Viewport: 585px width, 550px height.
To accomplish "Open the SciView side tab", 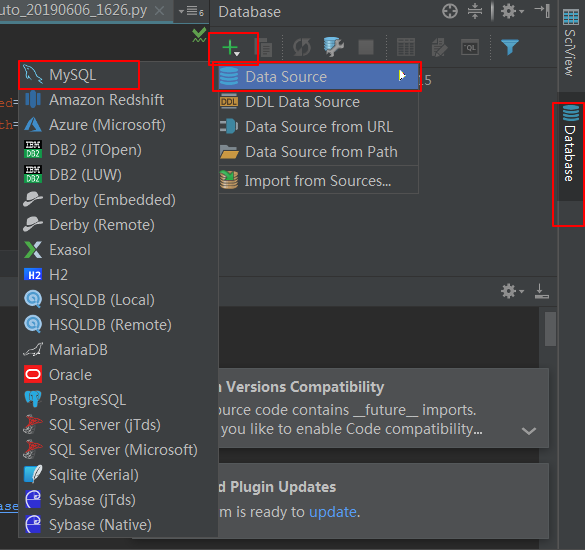I will coord(570,43).
